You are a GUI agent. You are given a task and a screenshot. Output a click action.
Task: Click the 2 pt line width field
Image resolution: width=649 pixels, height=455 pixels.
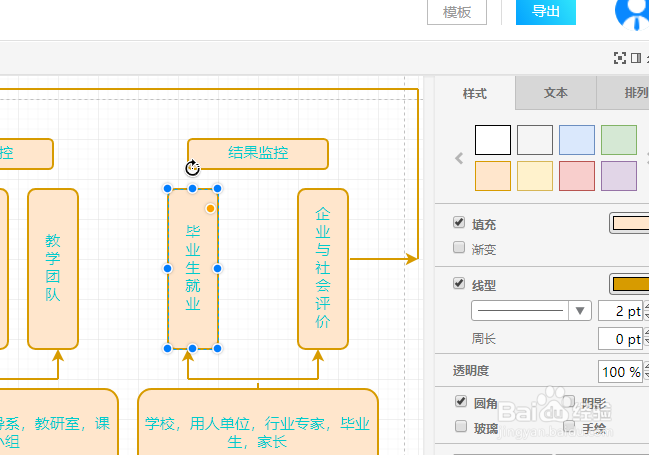(620, 311)
